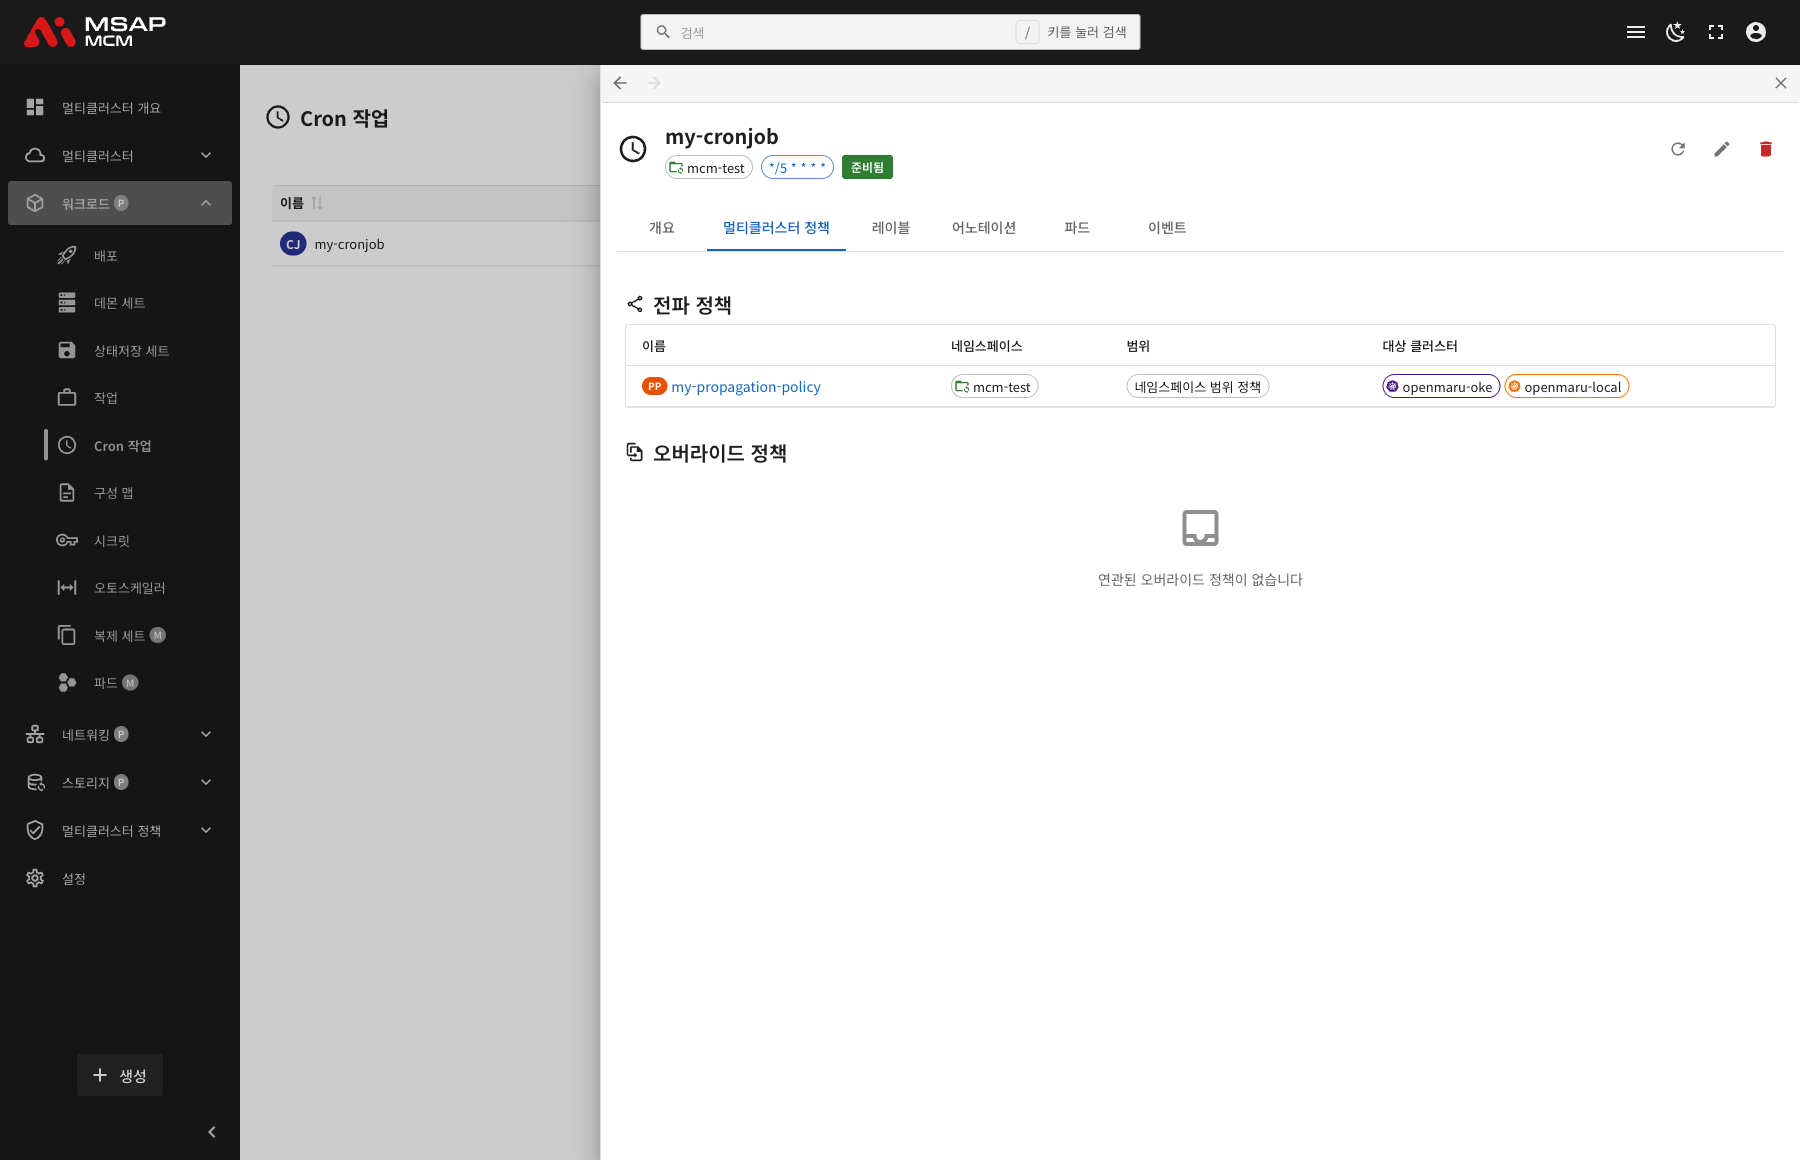Click the 준비됨 status badge
This screenshot has width=1800, height=1160.
[x=867, y=167]
